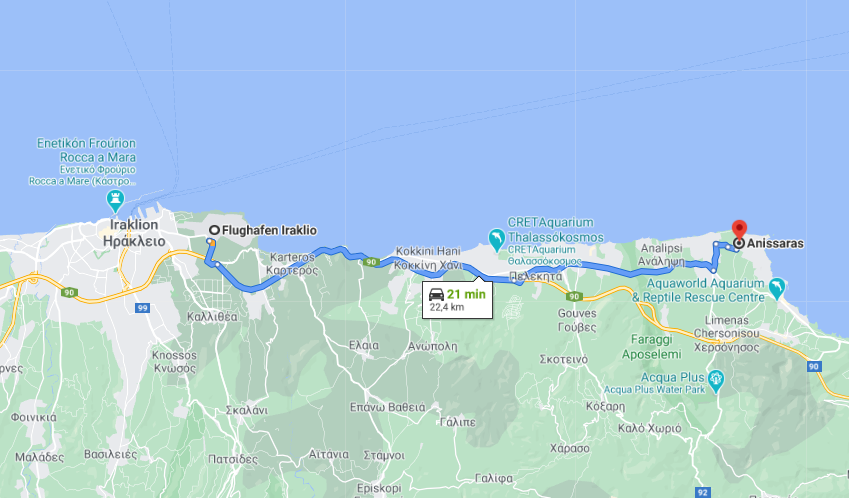Select the car icon in route box
The image size is (849, 498).
click(x=436, y=295)
